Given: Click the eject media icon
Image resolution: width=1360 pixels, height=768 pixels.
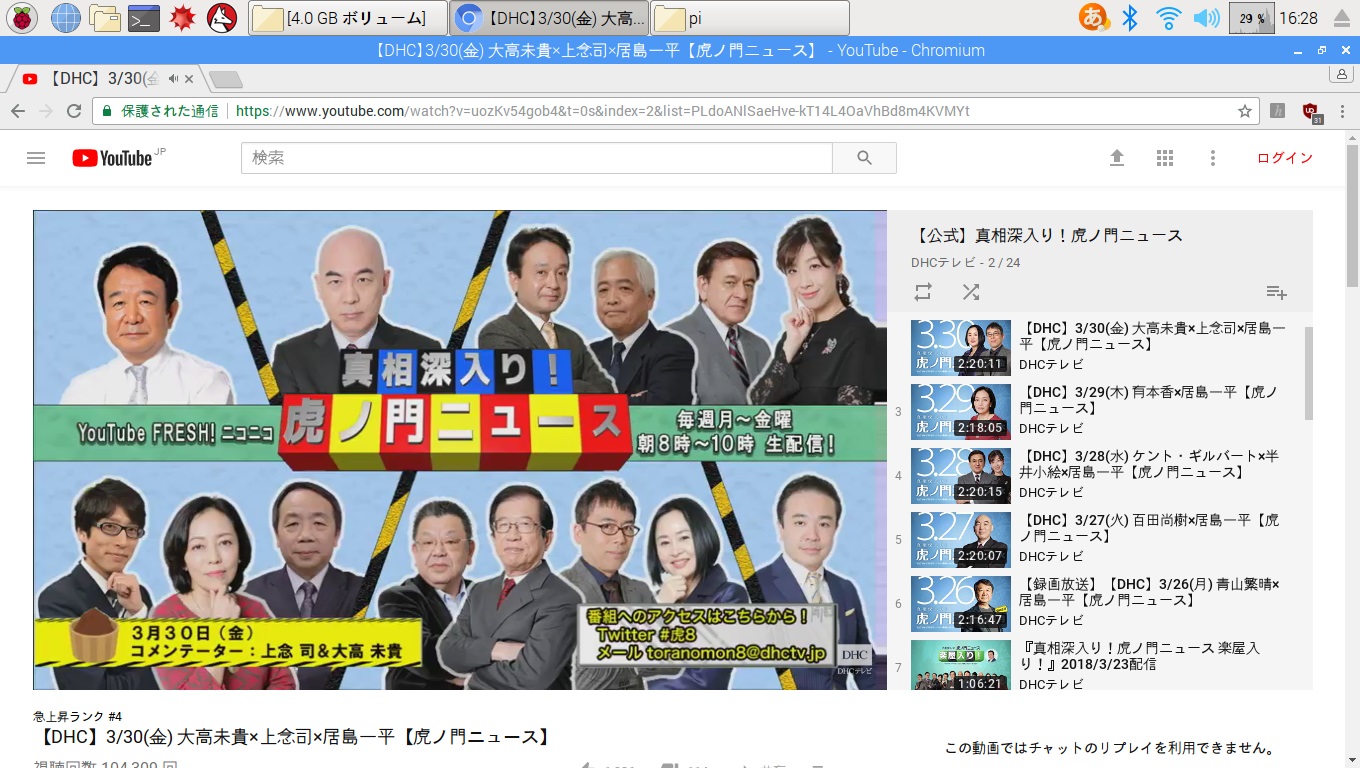Looking at the screenshot, I should (1341, 18).
